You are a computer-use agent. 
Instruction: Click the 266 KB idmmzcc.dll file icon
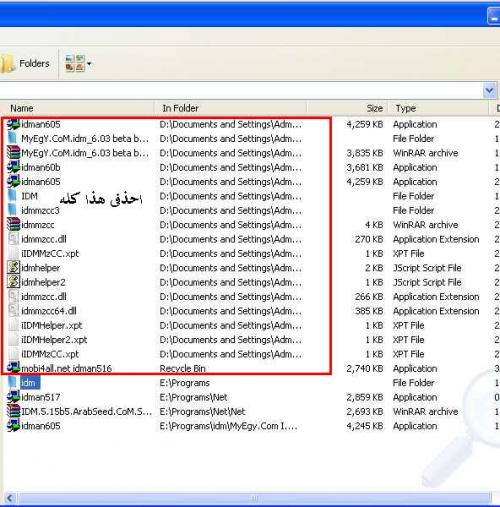[x=13, y=296]
